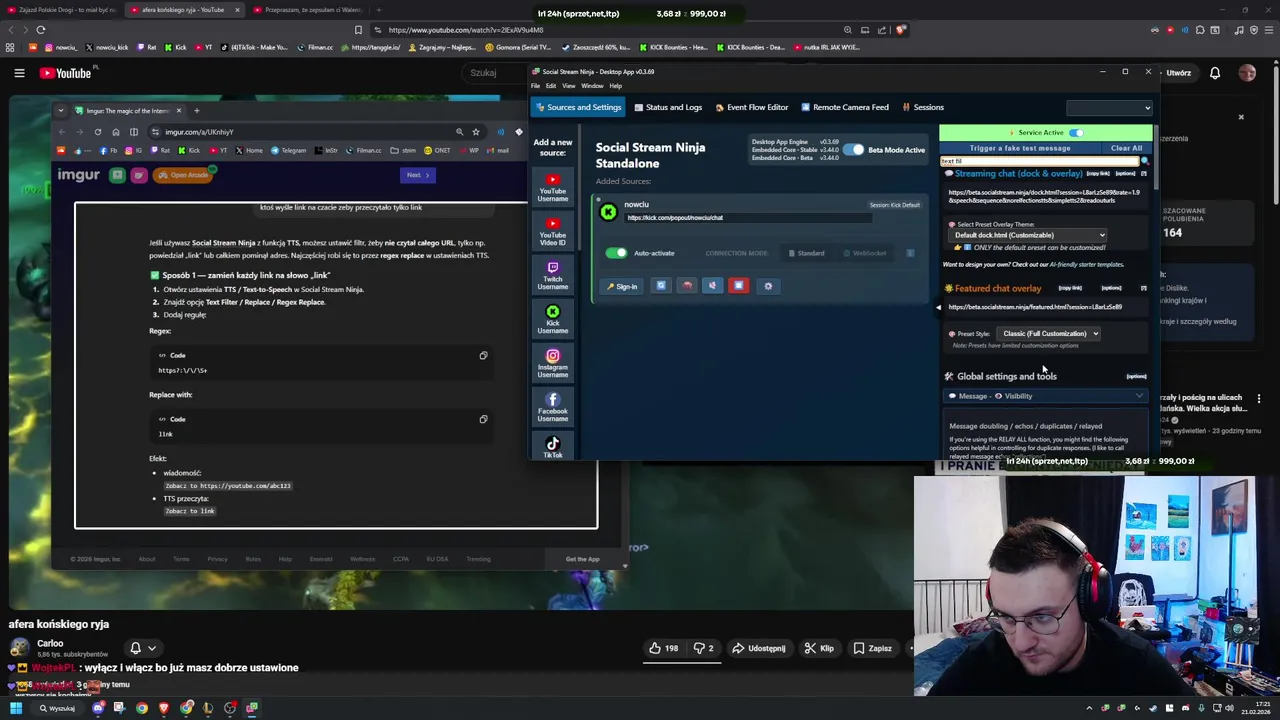Screen dimensions: 1280x720
Task: Switch to Sources and Settings tab
Action: [x=579, y=107]
